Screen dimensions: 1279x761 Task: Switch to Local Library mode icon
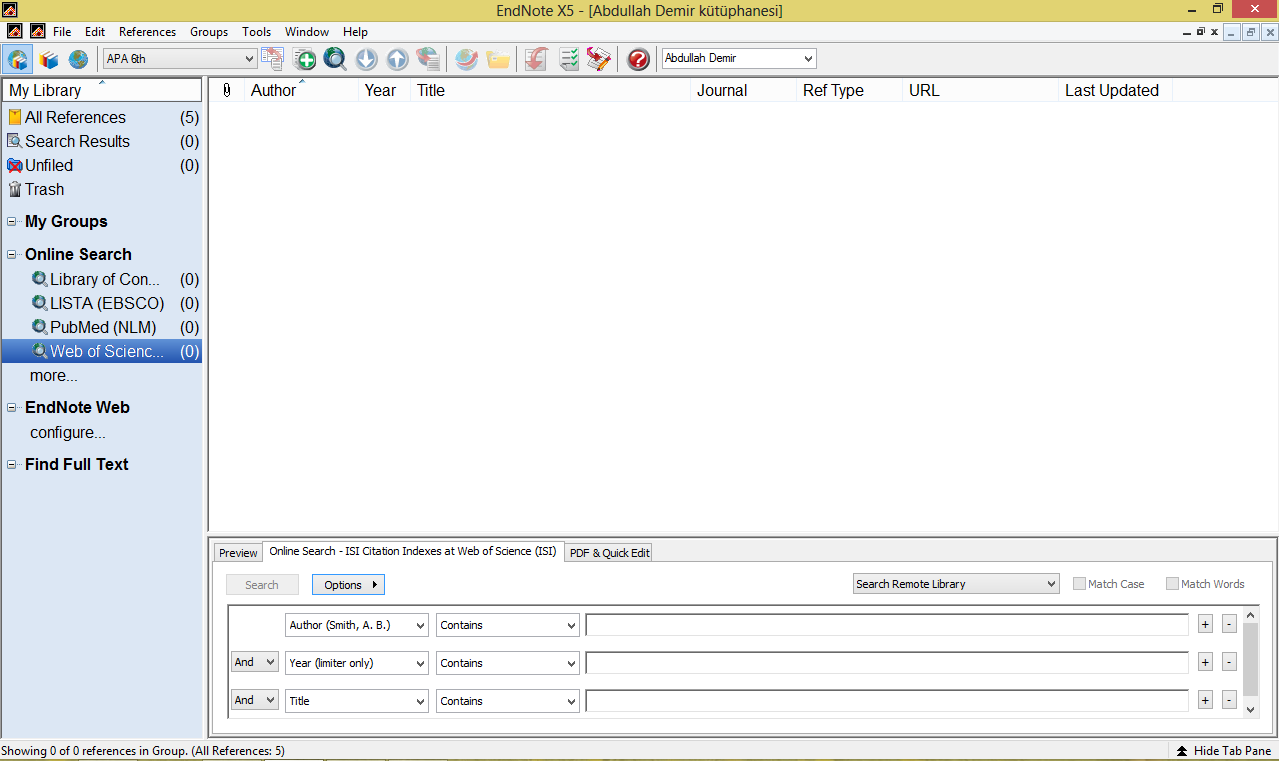point(49,59)
